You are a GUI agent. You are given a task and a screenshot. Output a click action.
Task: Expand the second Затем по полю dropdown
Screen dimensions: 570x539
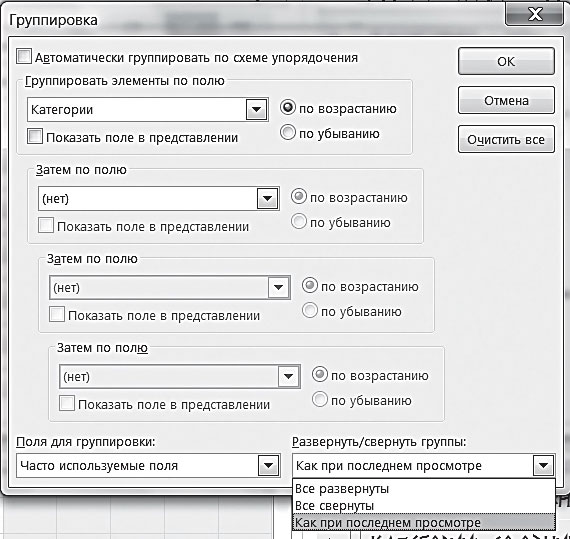[278, 287]
